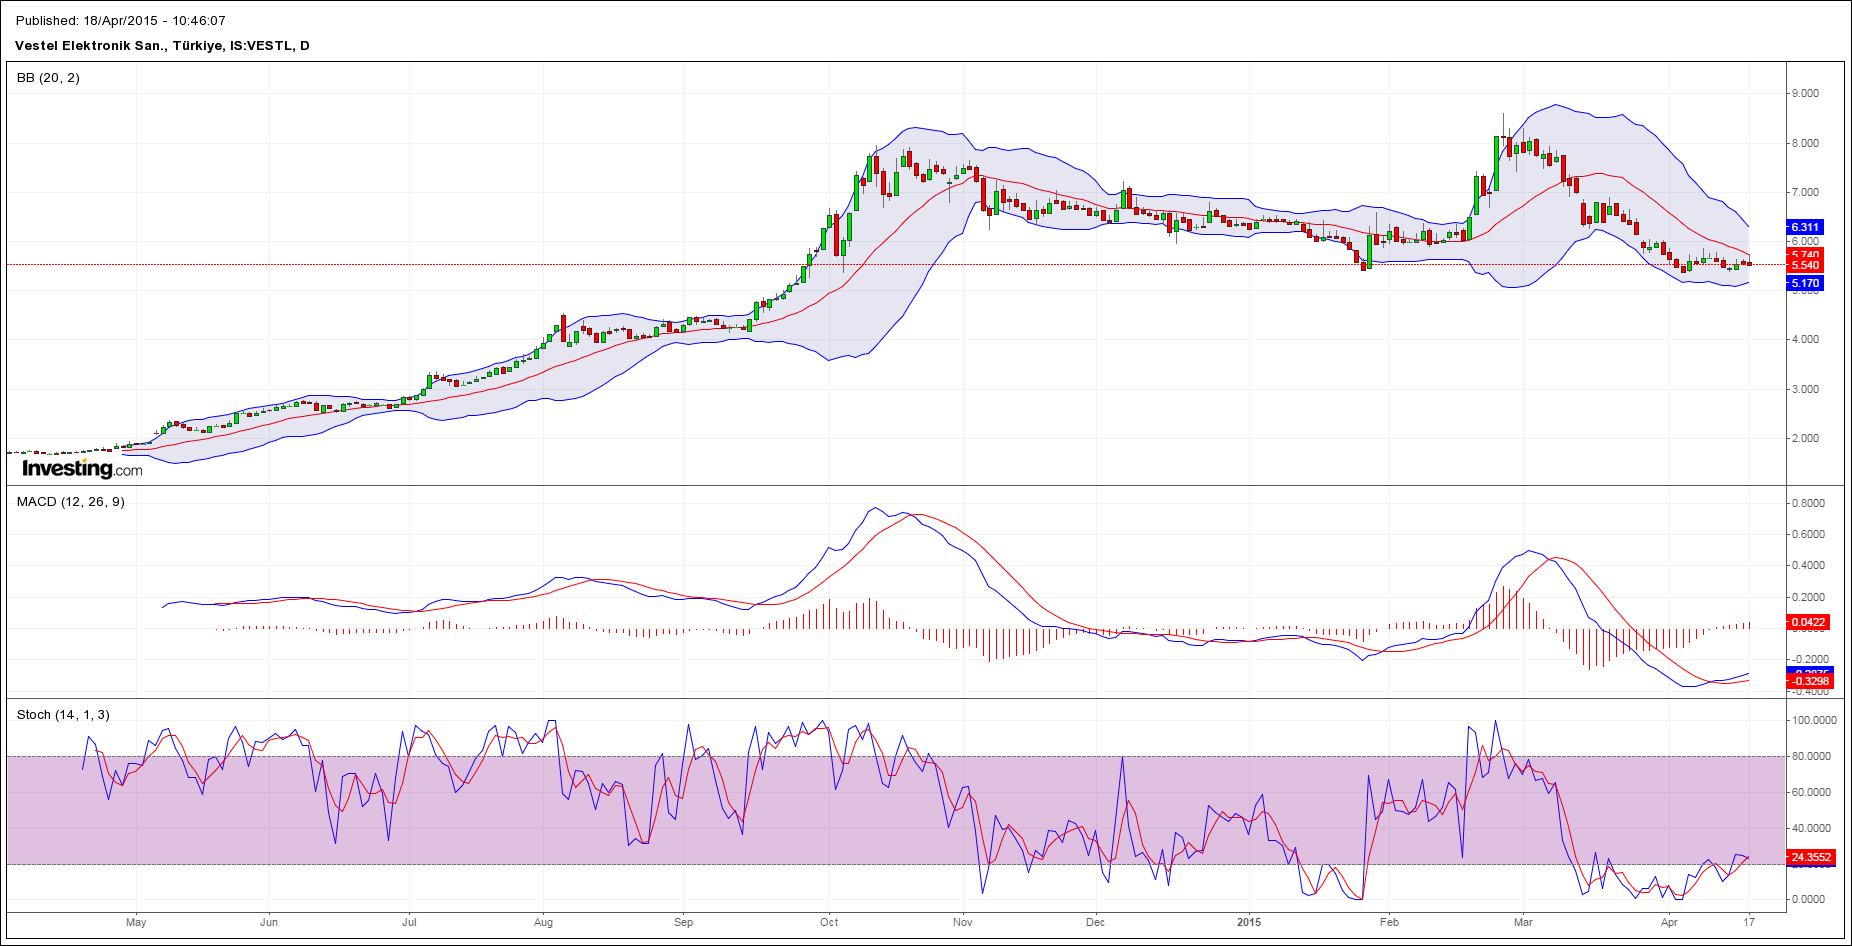Click the red -0.3298 MACD signal value tag
1852x946 pixels.
pyautogui.click(x=1807, y=682)
